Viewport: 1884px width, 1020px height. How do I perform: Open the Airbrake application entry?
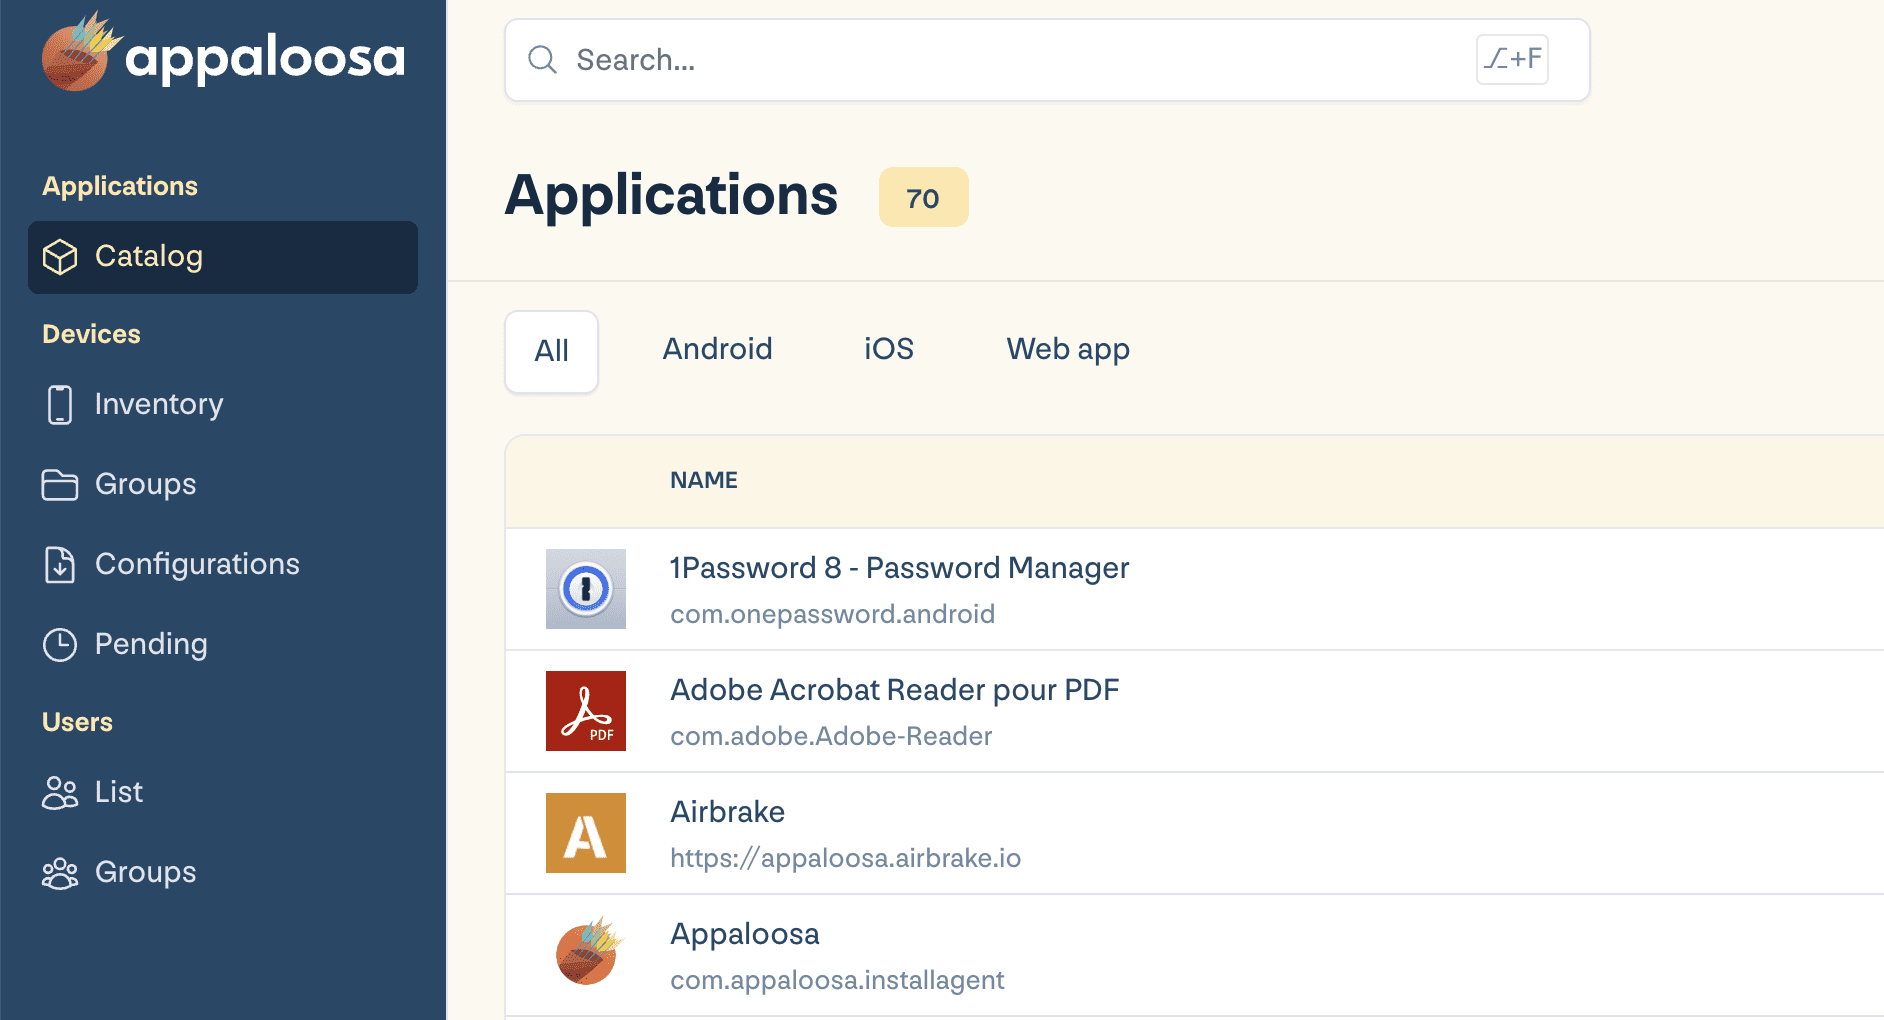[x=727, y=812]
